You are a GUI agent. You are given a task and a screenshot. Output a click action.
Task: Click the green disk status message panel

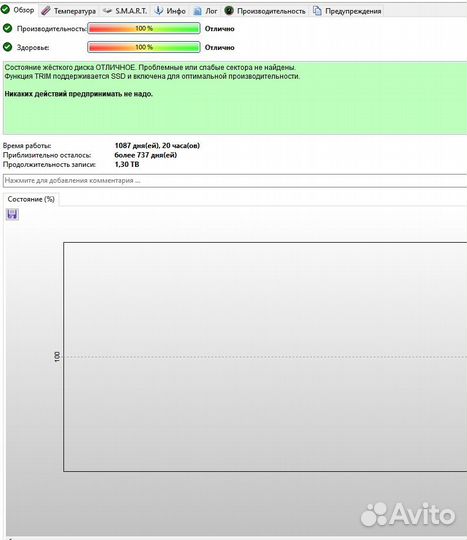tap(235, 98)
